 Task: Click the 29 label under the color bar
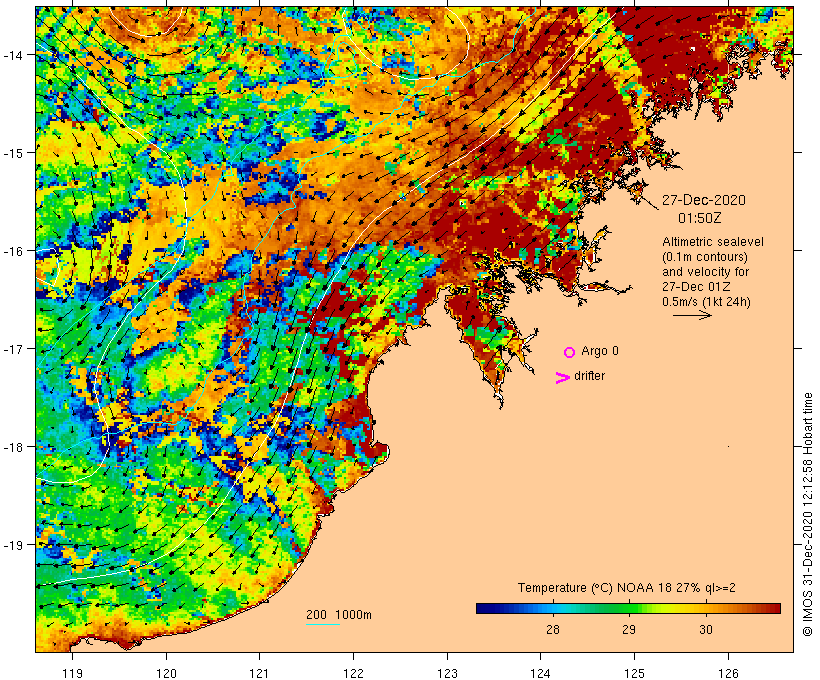pos(629,629)
